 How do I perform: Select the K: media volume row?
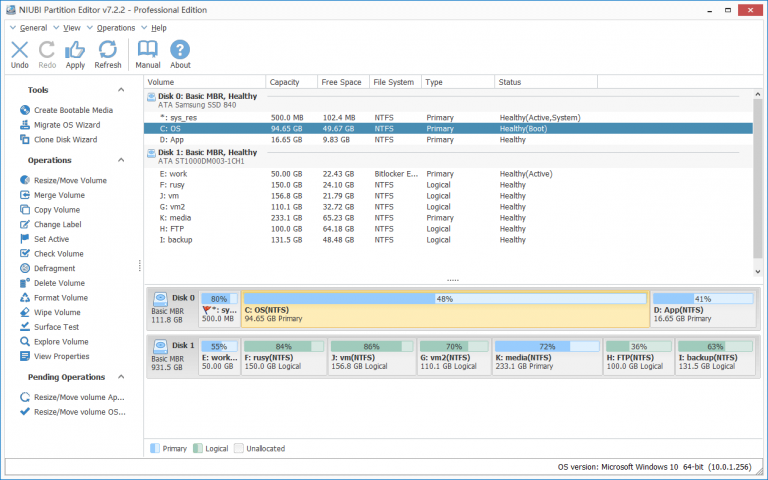click(448, 218)
